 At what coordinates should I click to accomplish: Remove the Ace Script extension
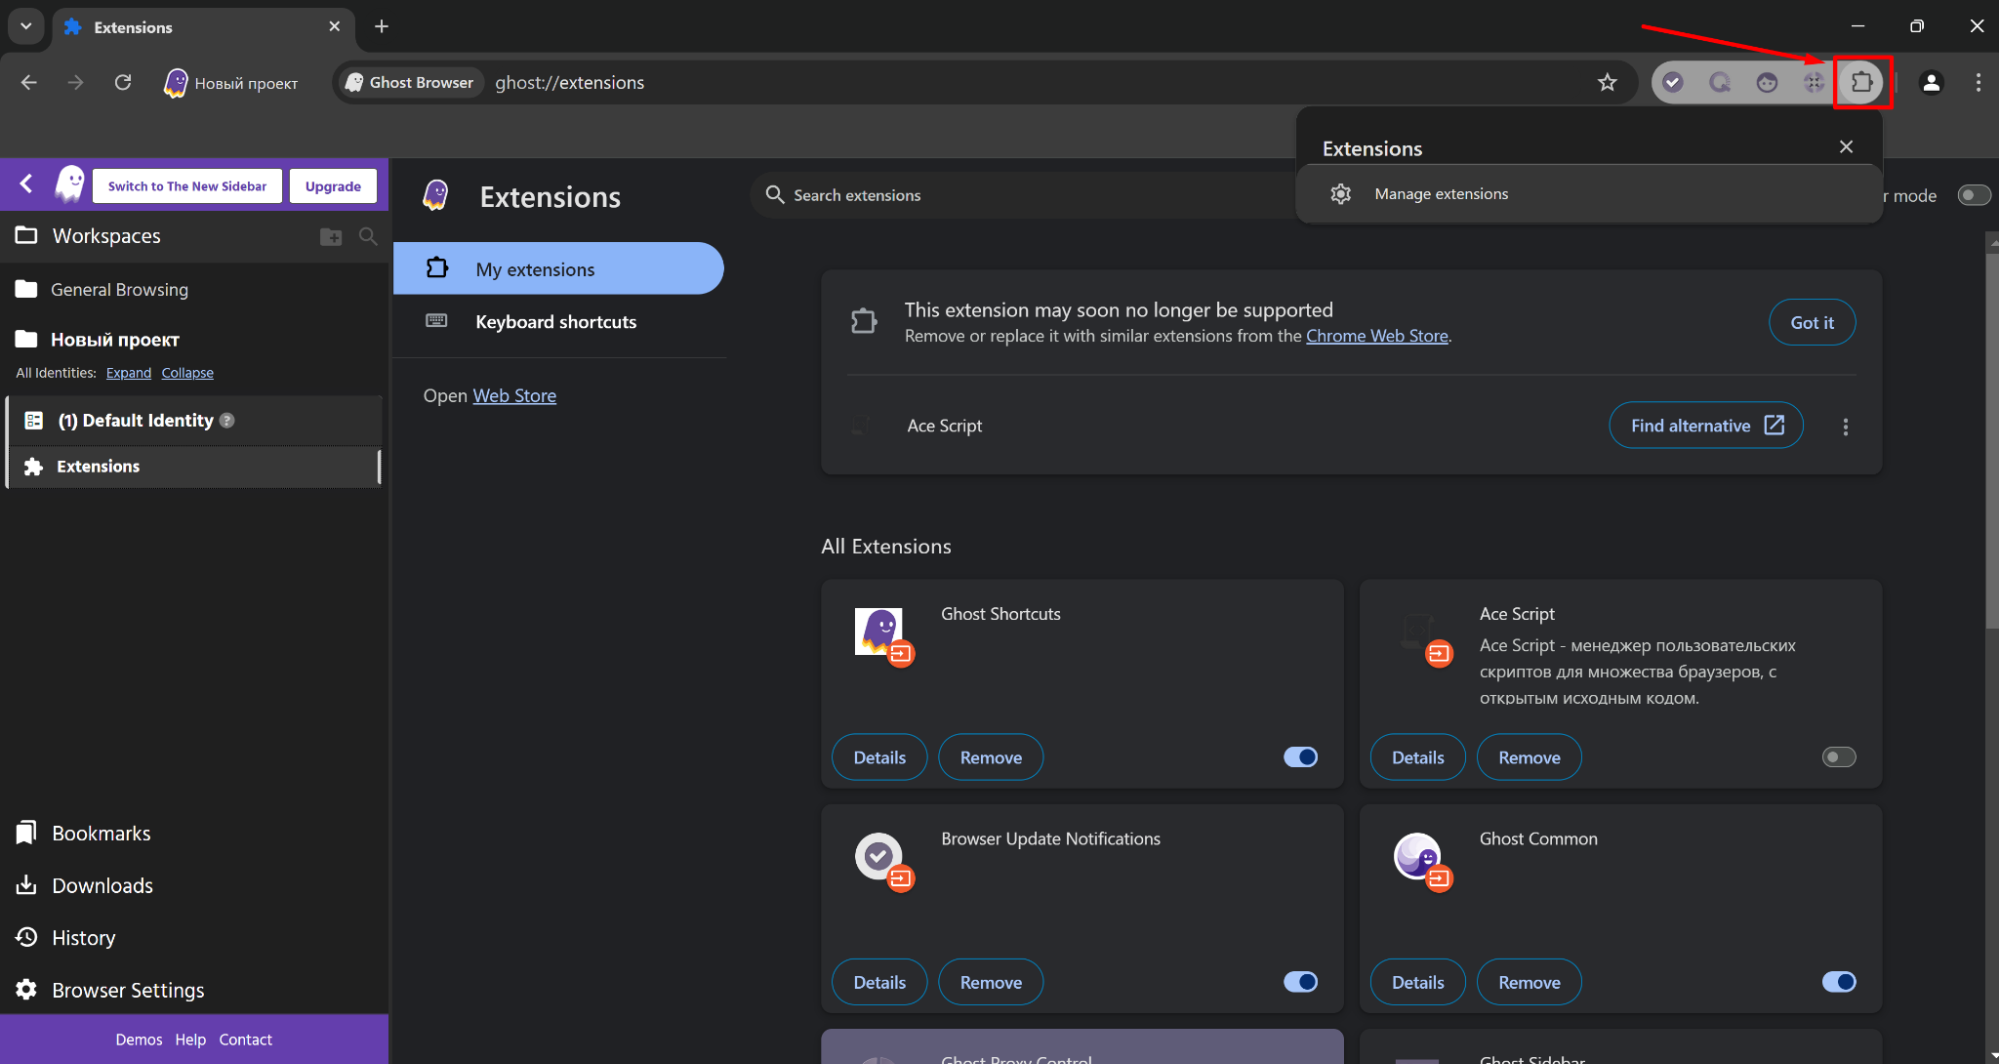click(1528, 757)
